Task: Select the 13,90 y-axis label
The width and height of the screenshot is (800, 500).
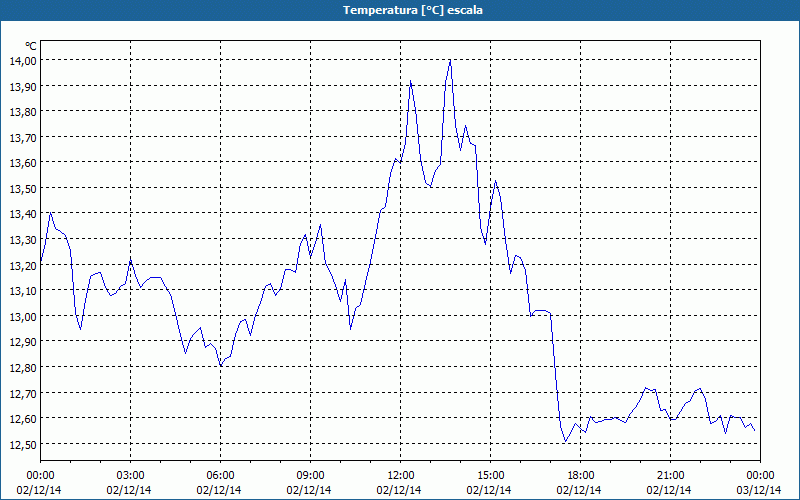Action: (23, 86)
